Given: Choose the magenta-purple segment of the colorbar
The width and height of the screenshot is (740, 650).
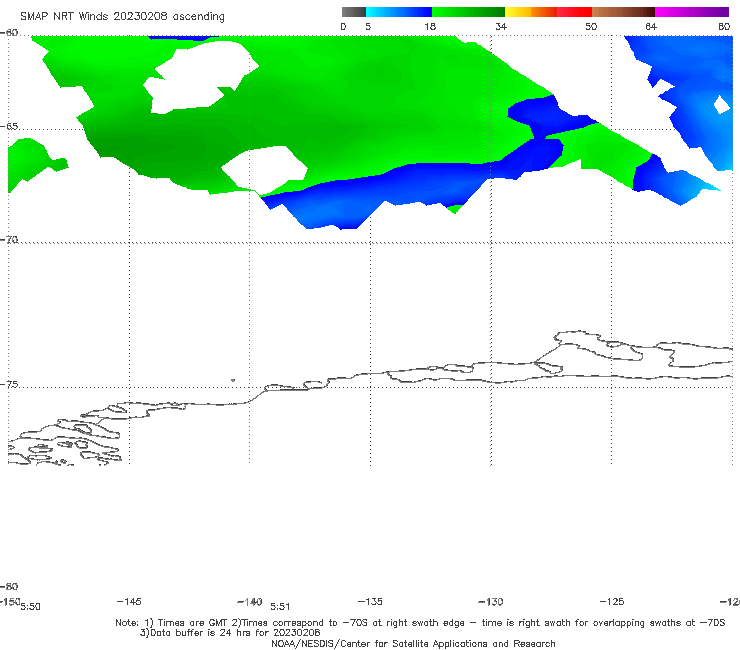Looking at the screenshot, I should click(x=692, y=12).
